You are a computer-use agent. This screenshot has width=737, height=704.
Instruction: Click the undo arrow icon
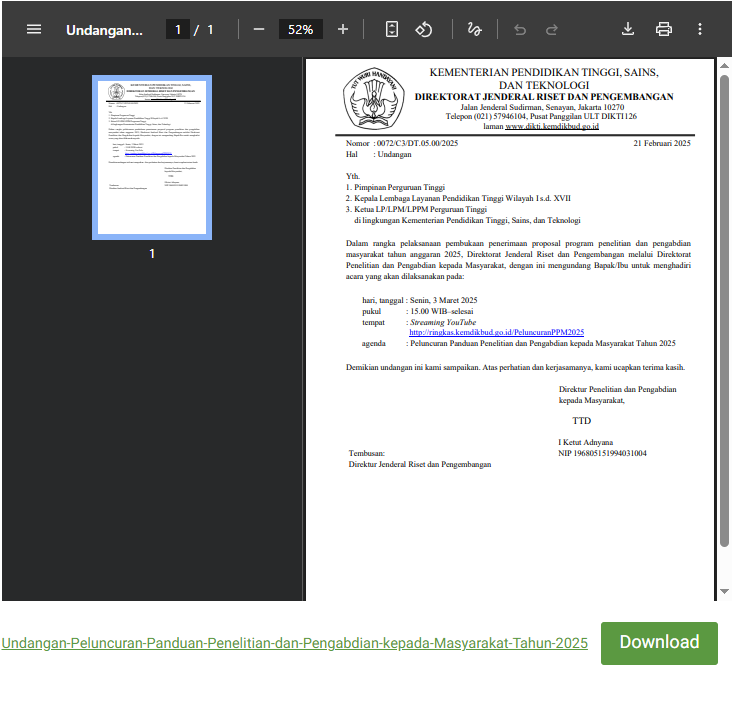519,29
